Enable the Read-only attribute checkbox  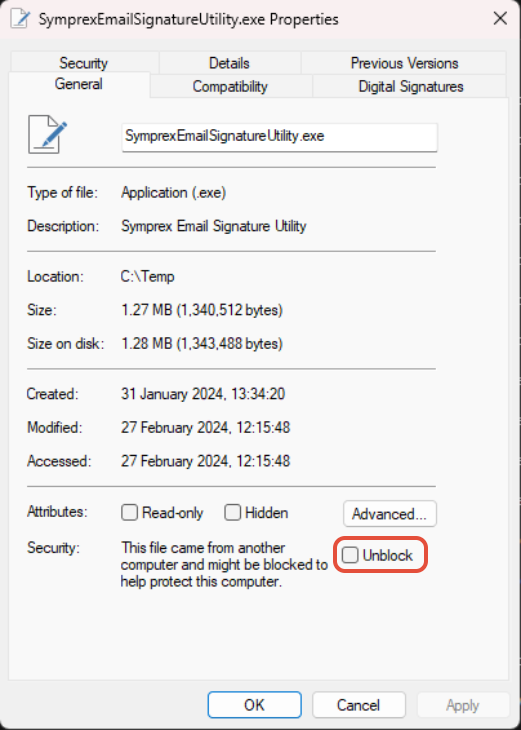[x=129, y=513]
